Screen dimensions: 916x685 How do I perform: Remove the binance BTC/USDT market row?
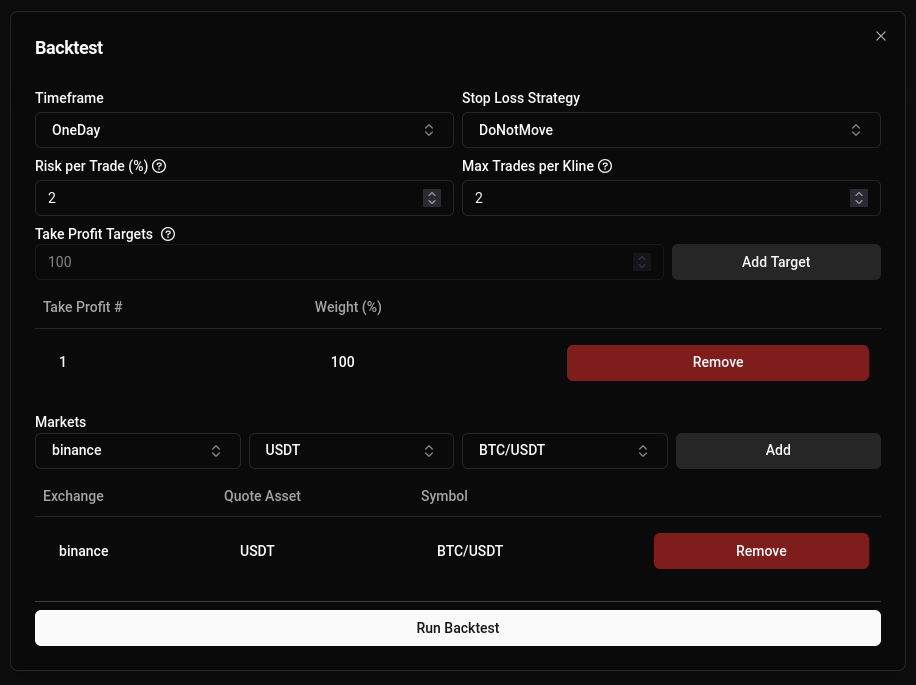[761, 551]
